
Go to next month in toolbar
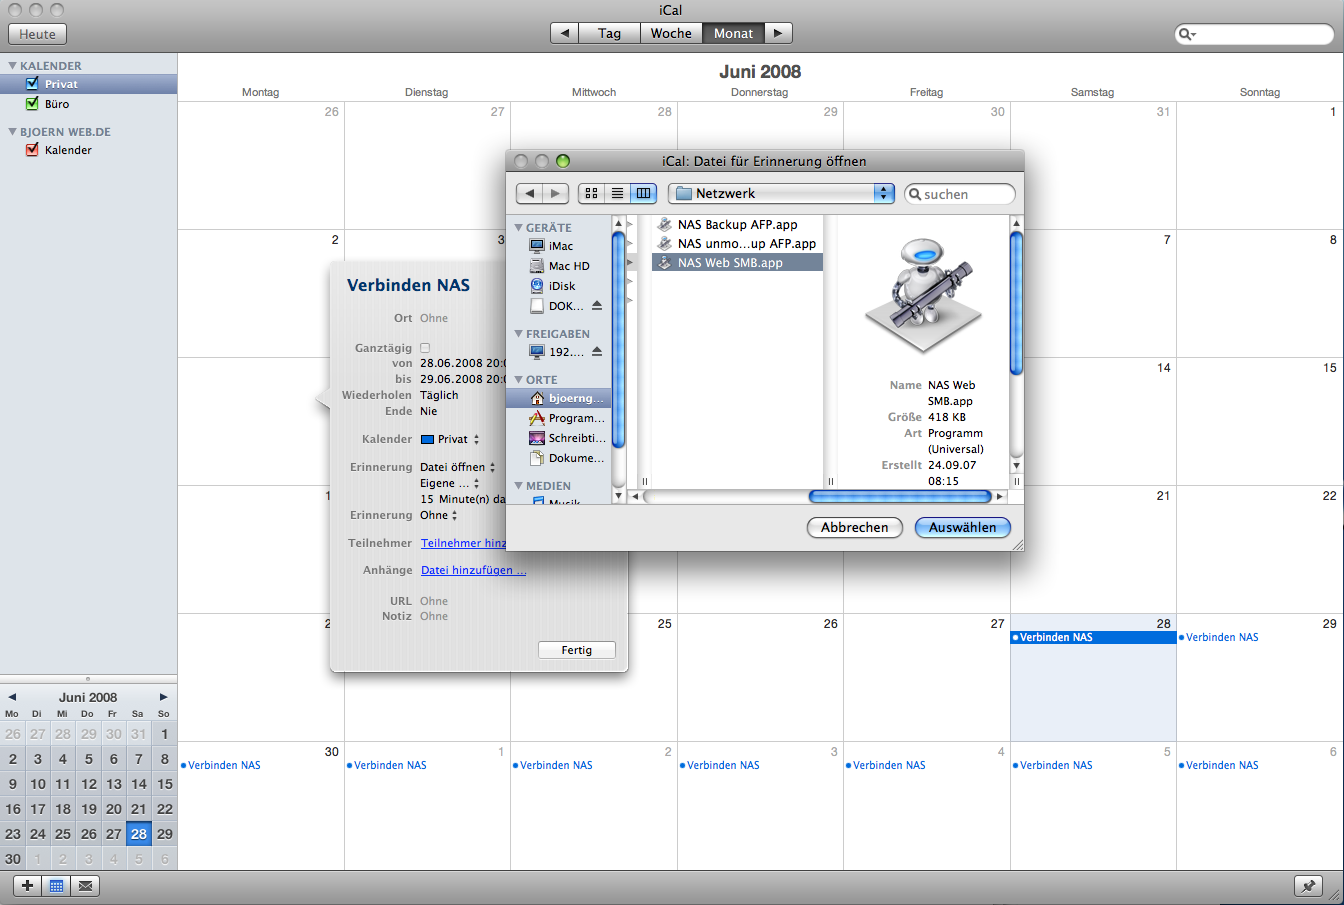click(x=779, y=33)
